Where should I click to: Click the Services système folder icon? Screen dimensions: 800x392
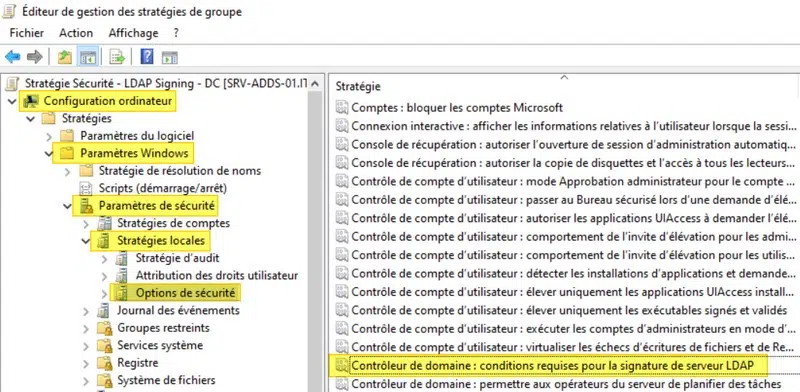[105, 346]
